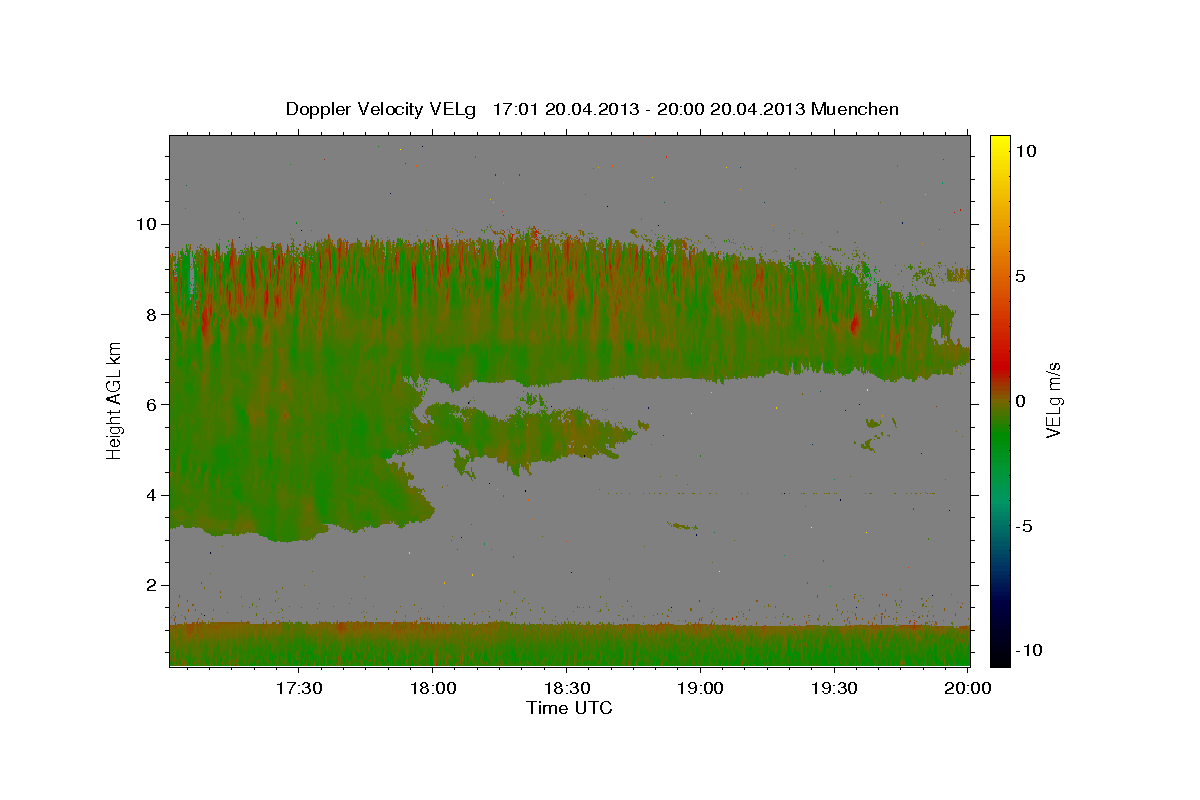
Task: Click the 18:30 time tick label
Action: [566, 688]
